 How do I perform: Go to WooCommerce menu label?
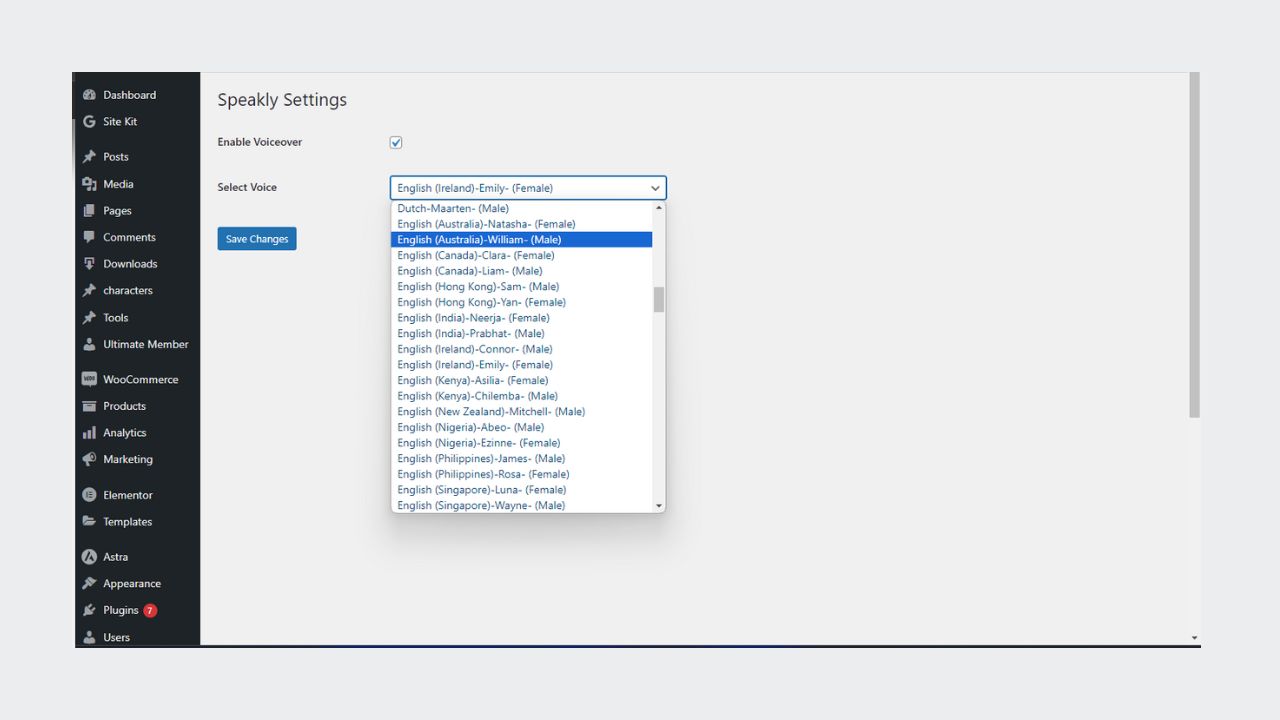tap(141, 380)
